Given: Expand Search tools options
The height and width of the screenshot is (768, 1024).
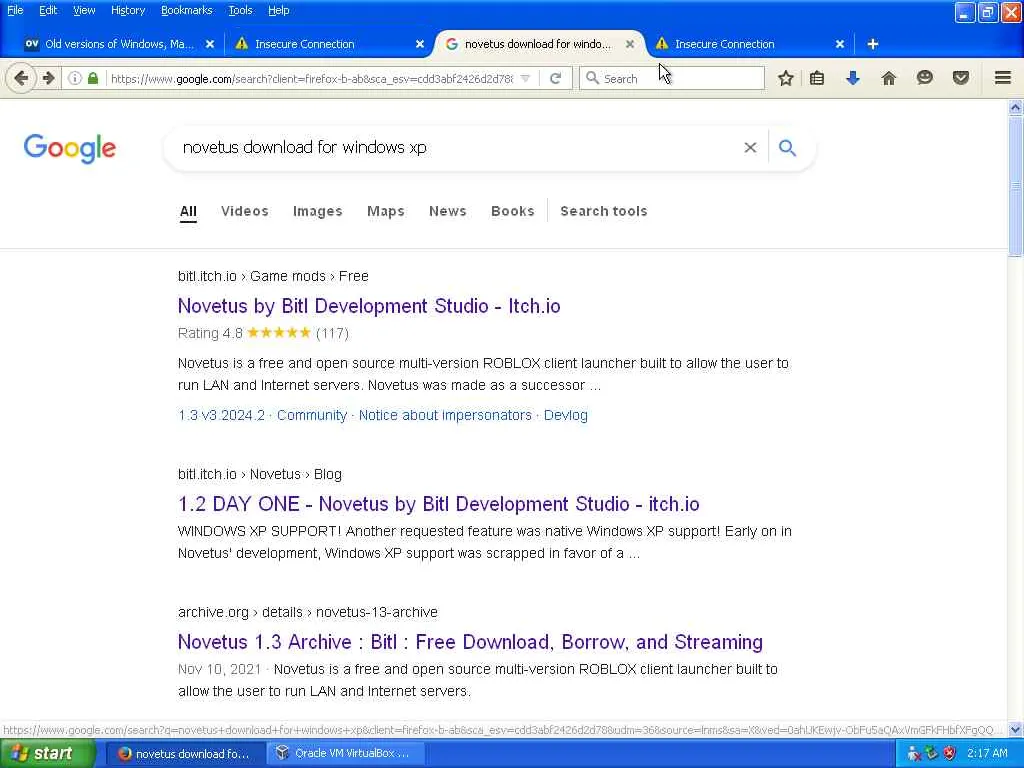Looking at the screenshot, I should (603, 211).
